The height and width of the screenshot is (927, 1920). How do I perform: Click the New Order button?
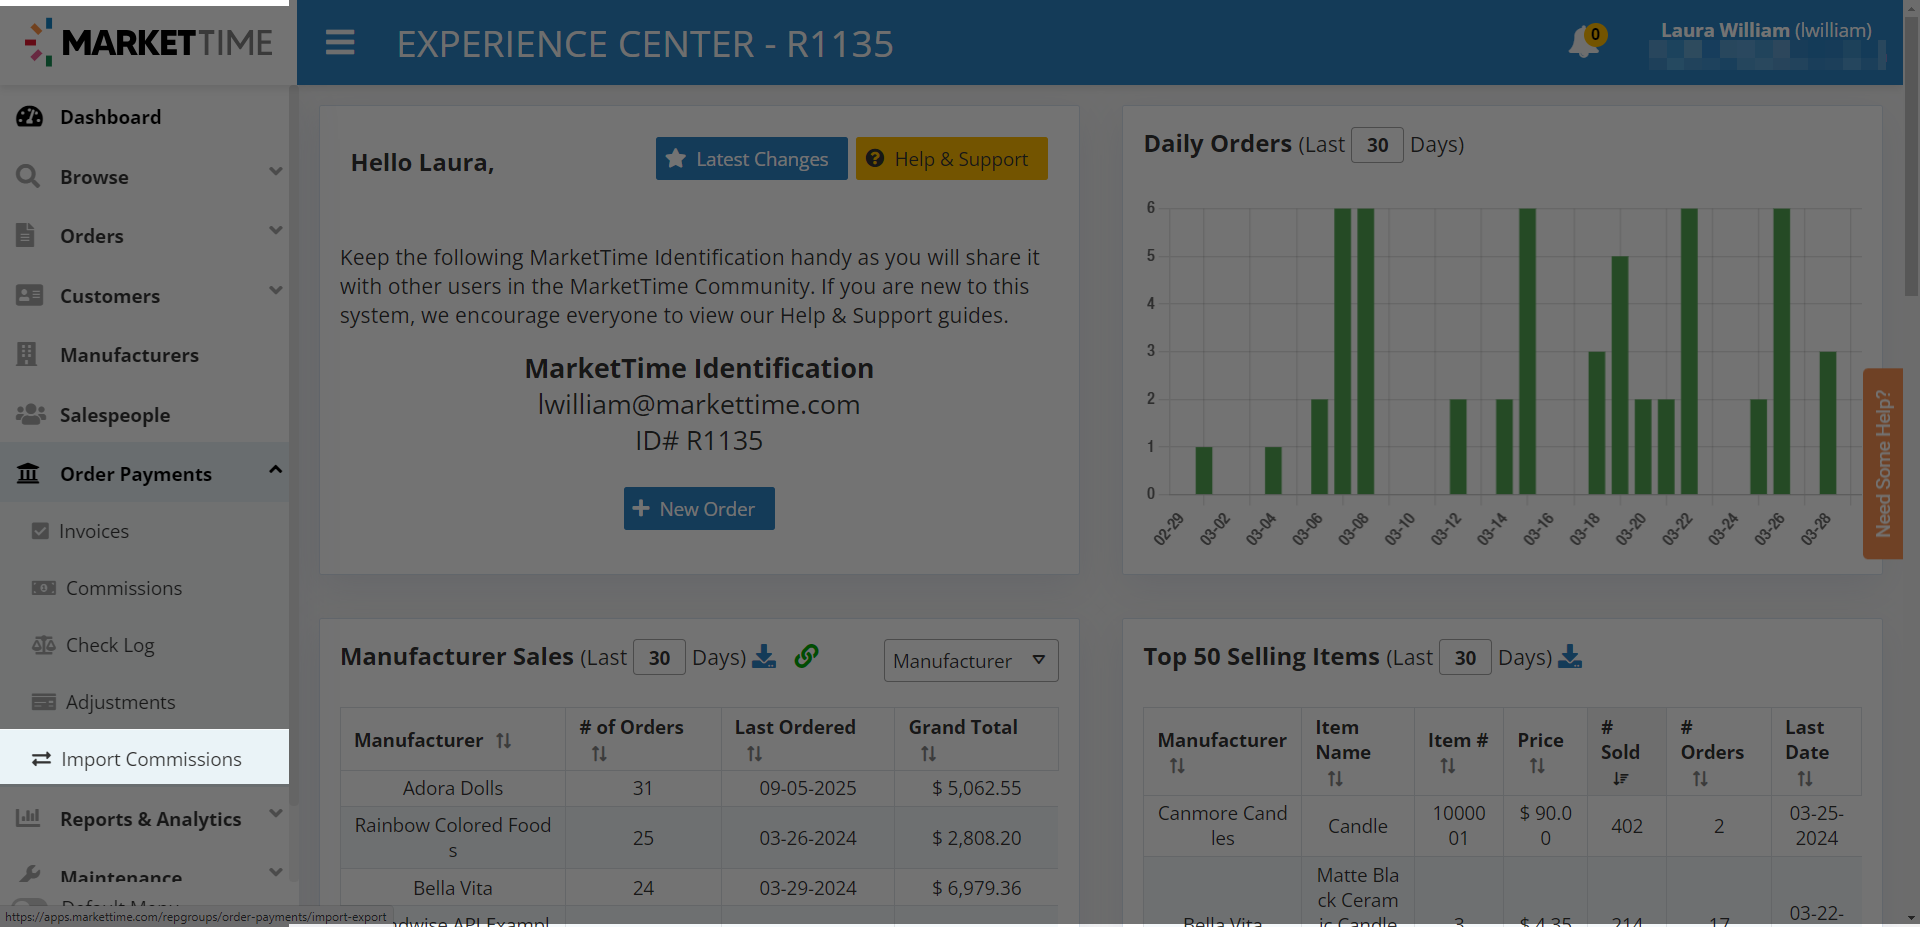point(699,509)
